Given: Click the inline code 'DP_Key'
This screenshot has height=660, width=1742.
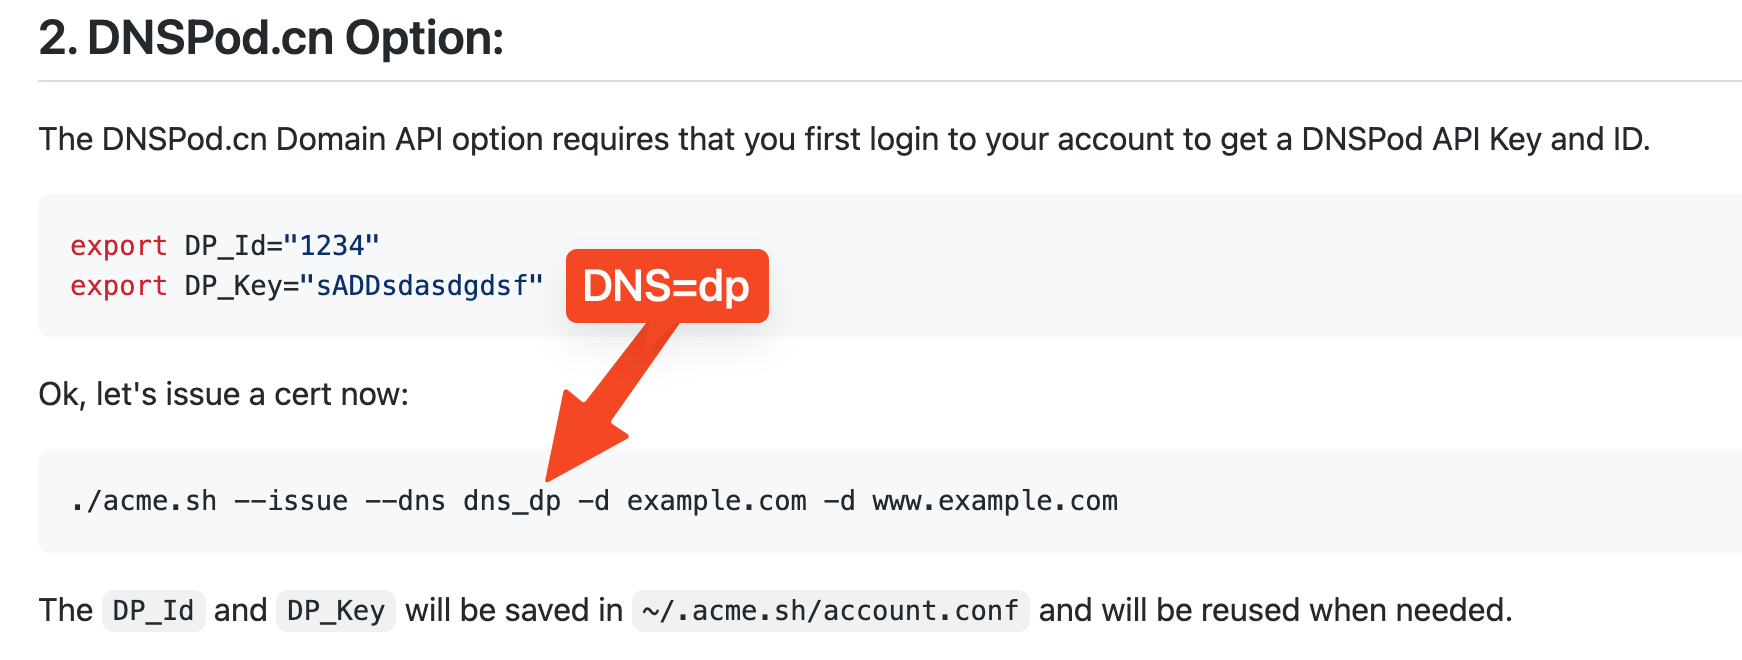Looking at the screenshot, I should coord(336,610).
